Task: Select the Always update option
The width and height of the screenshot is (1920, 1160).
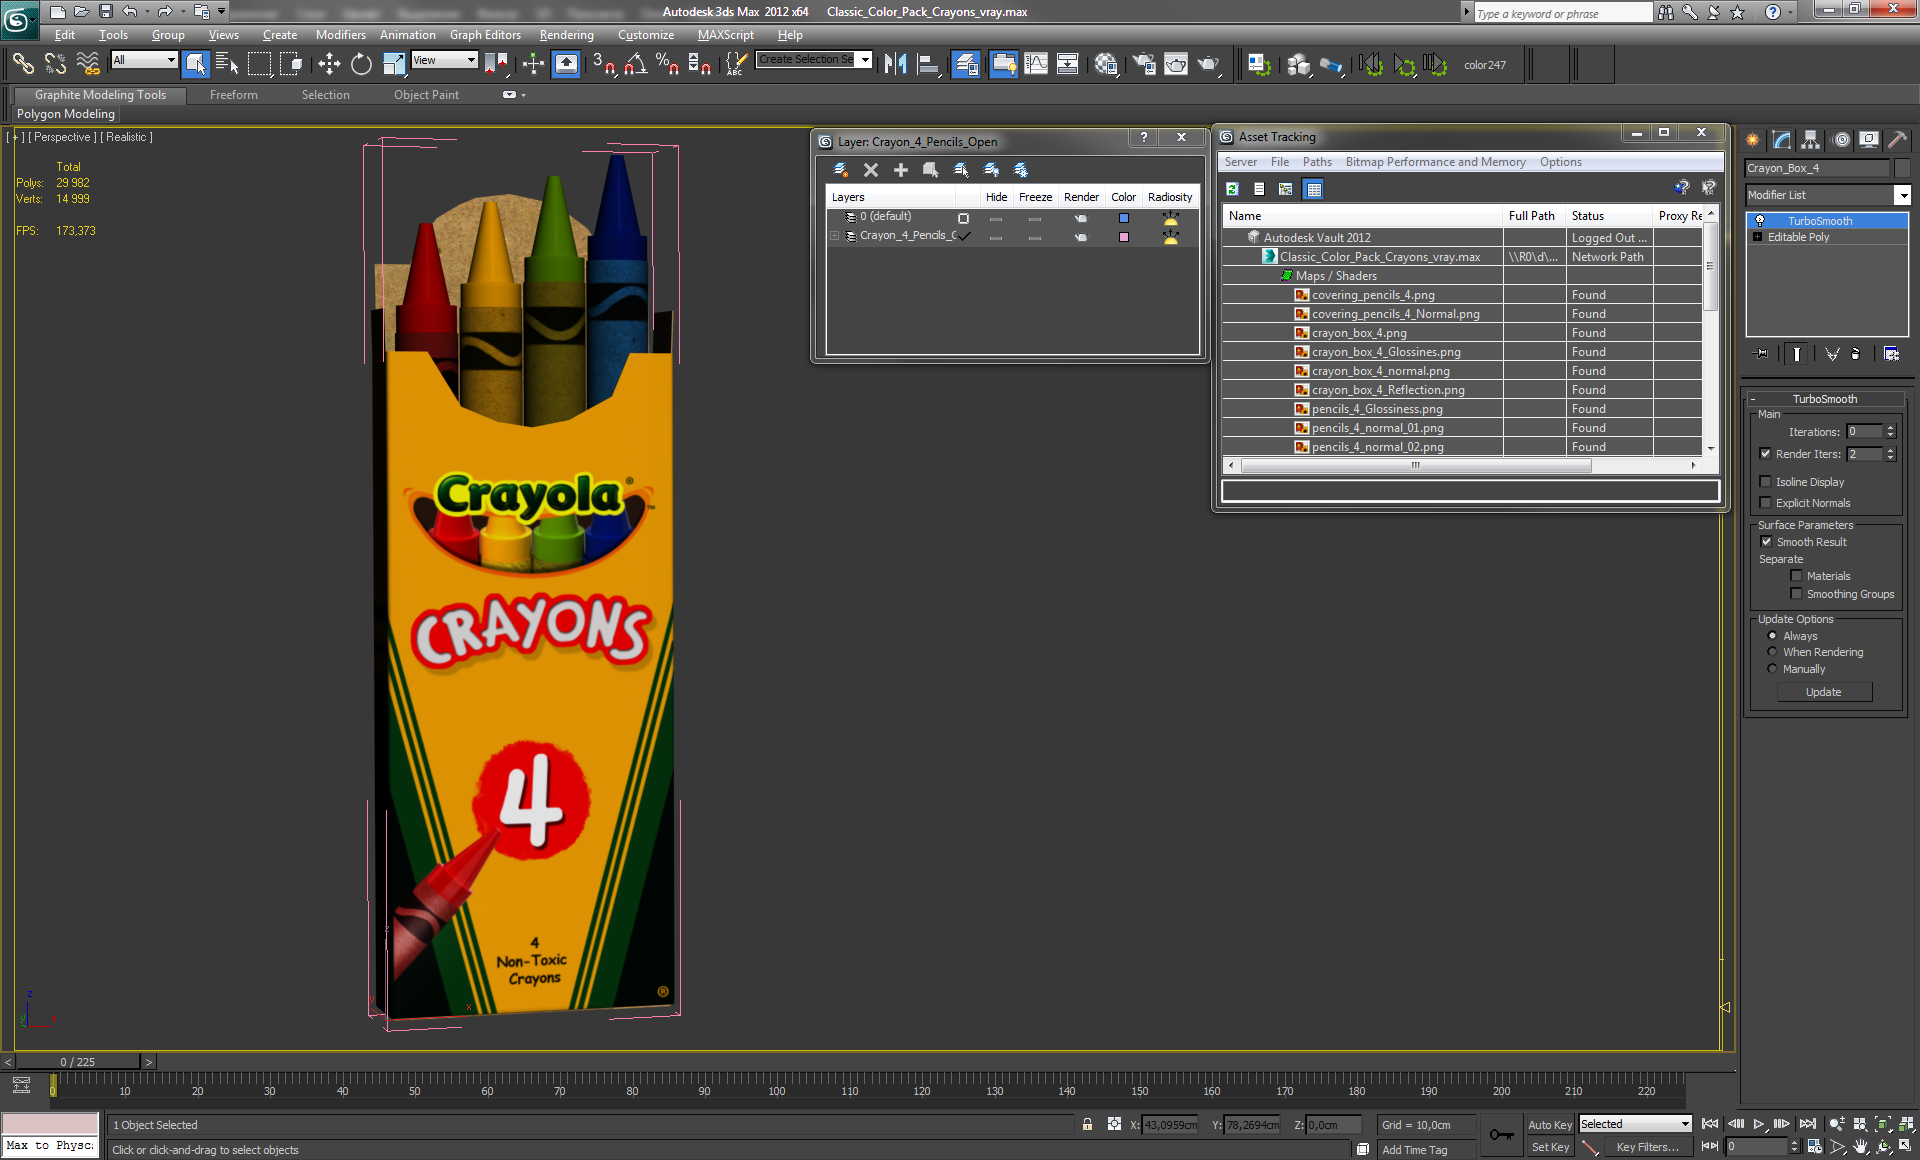Action: point(1773,636)
